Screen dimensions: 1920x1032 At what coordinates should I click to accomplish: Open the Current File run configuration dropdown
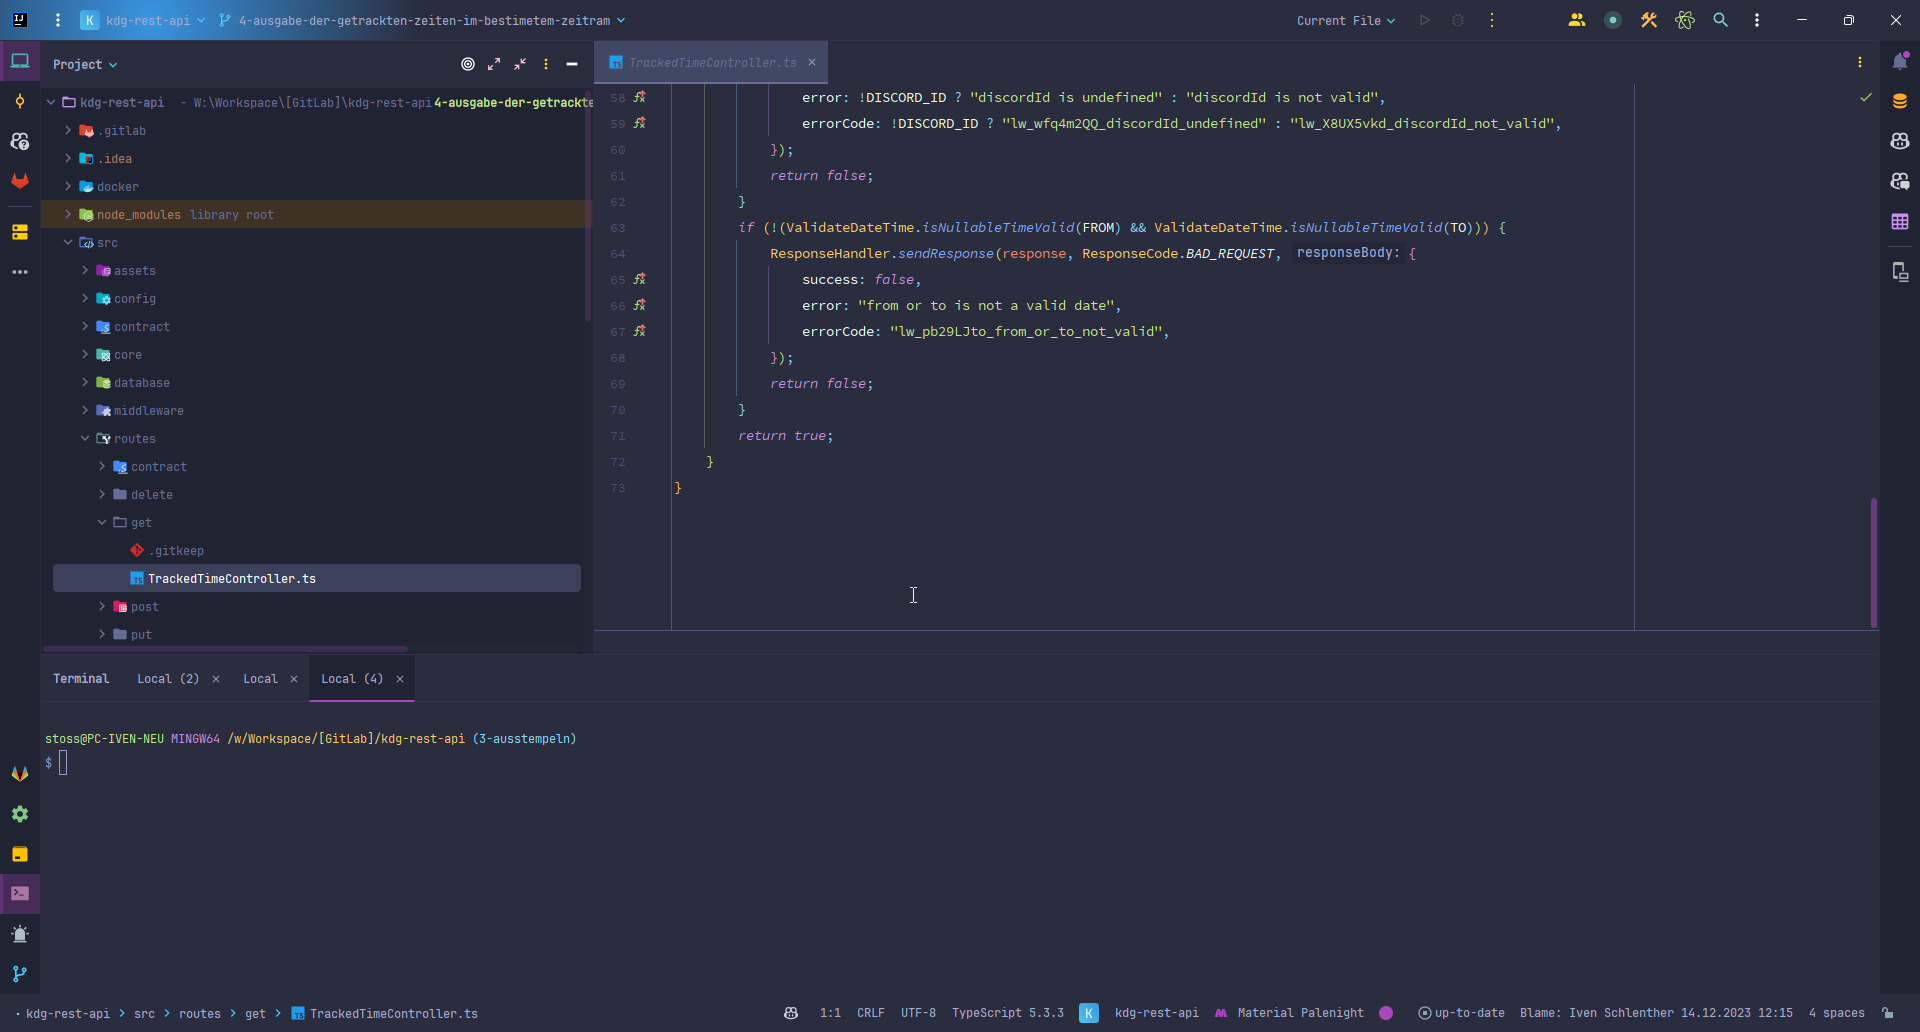(x=1345, y=20)
